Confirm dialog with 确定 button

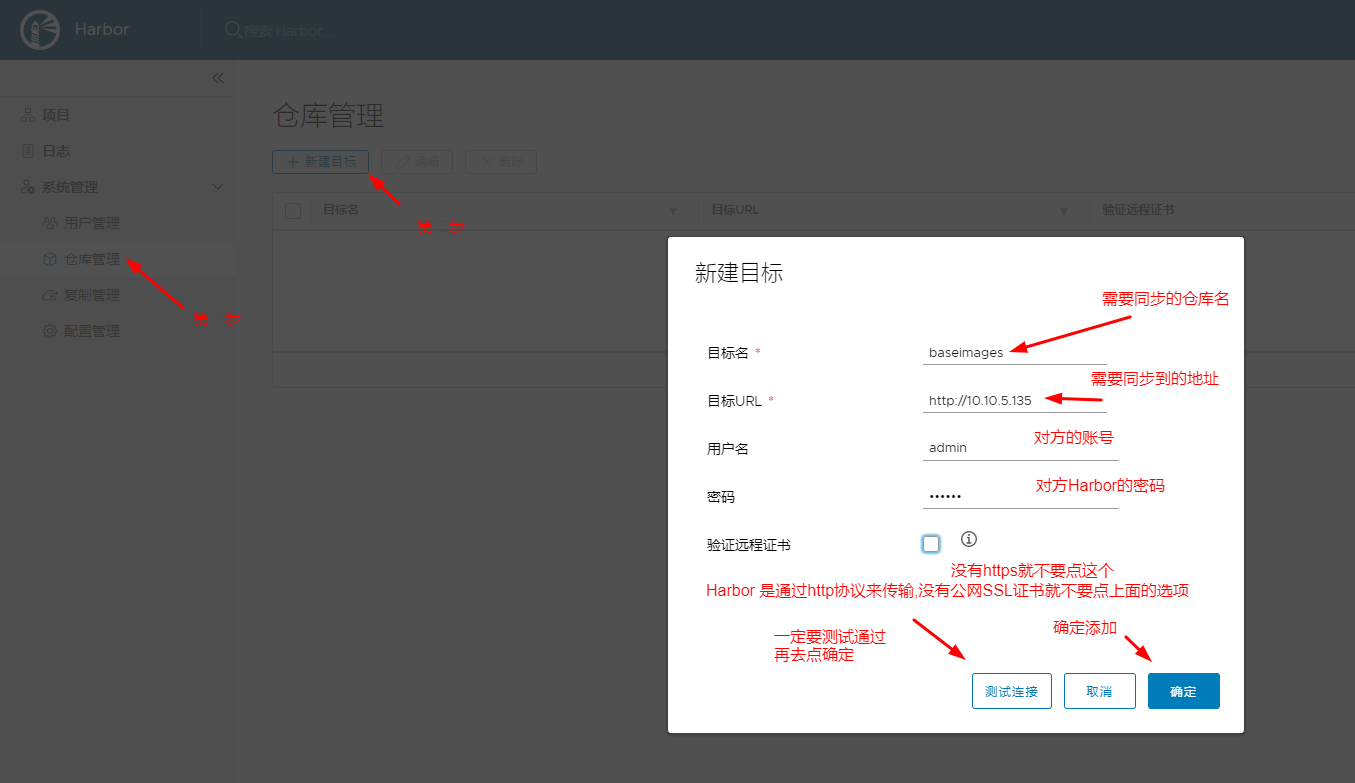pyautogui.click(x=1183, y=691)
